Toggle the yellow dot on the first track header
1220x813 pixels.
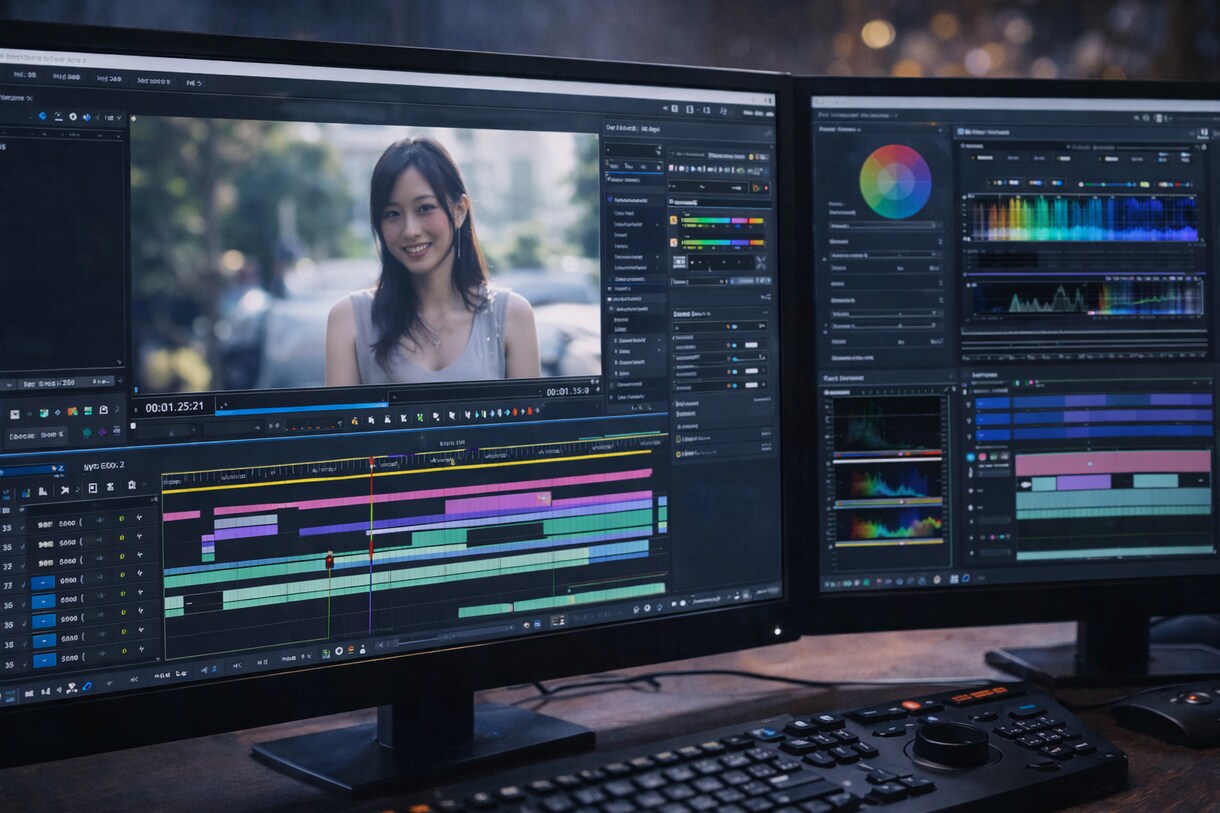122,518
